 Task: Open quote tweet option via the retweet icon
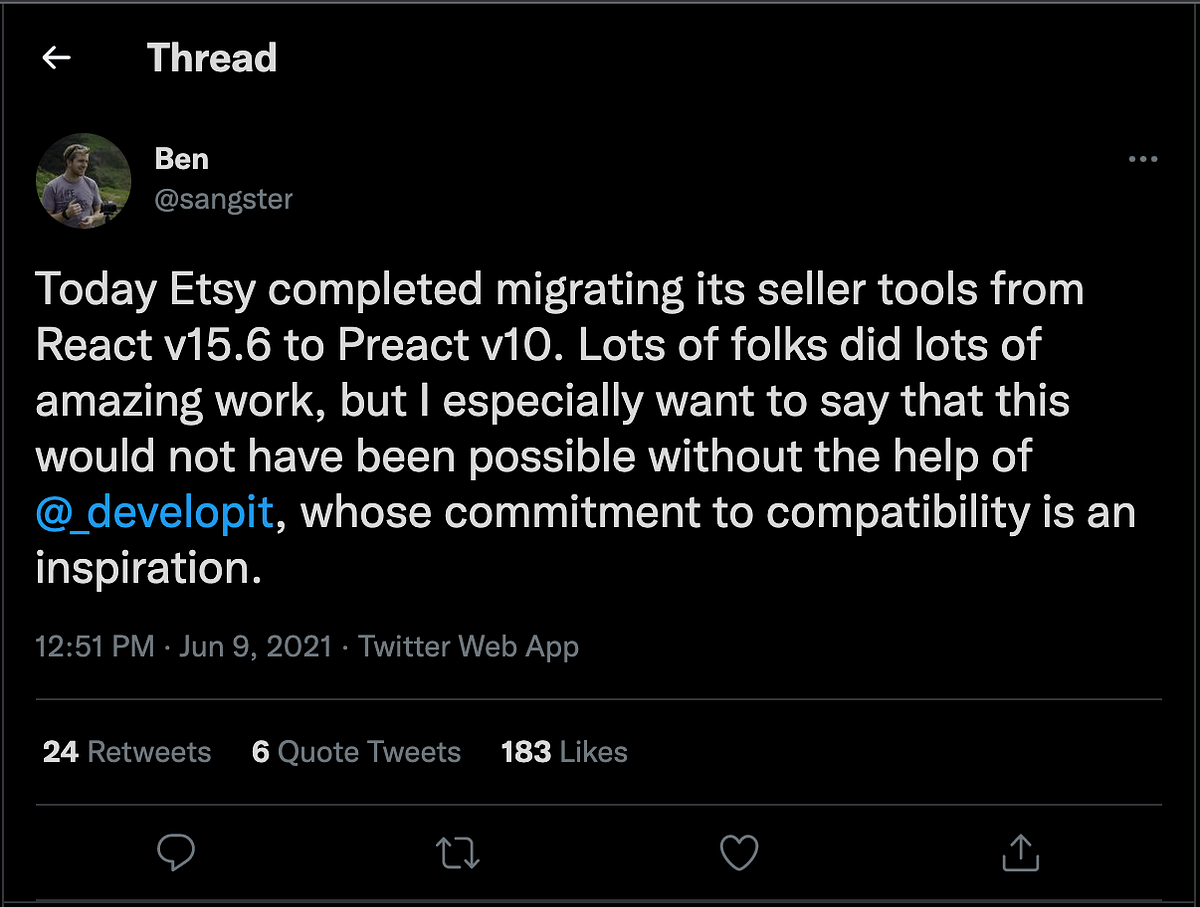(458, 852)
